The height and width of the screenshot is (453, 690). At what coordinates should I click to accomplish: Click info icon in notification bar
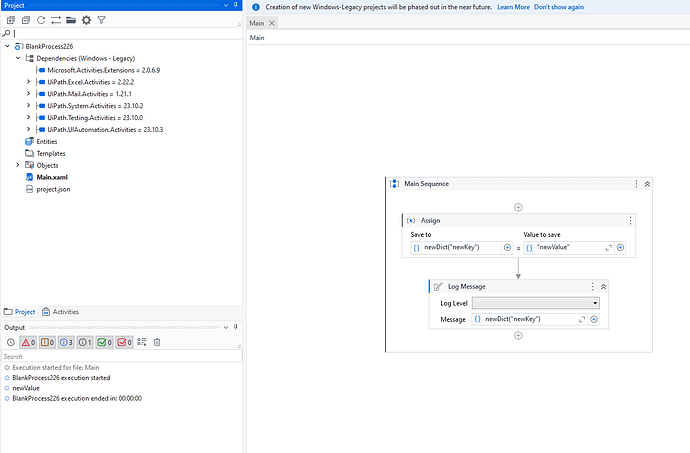256,7
